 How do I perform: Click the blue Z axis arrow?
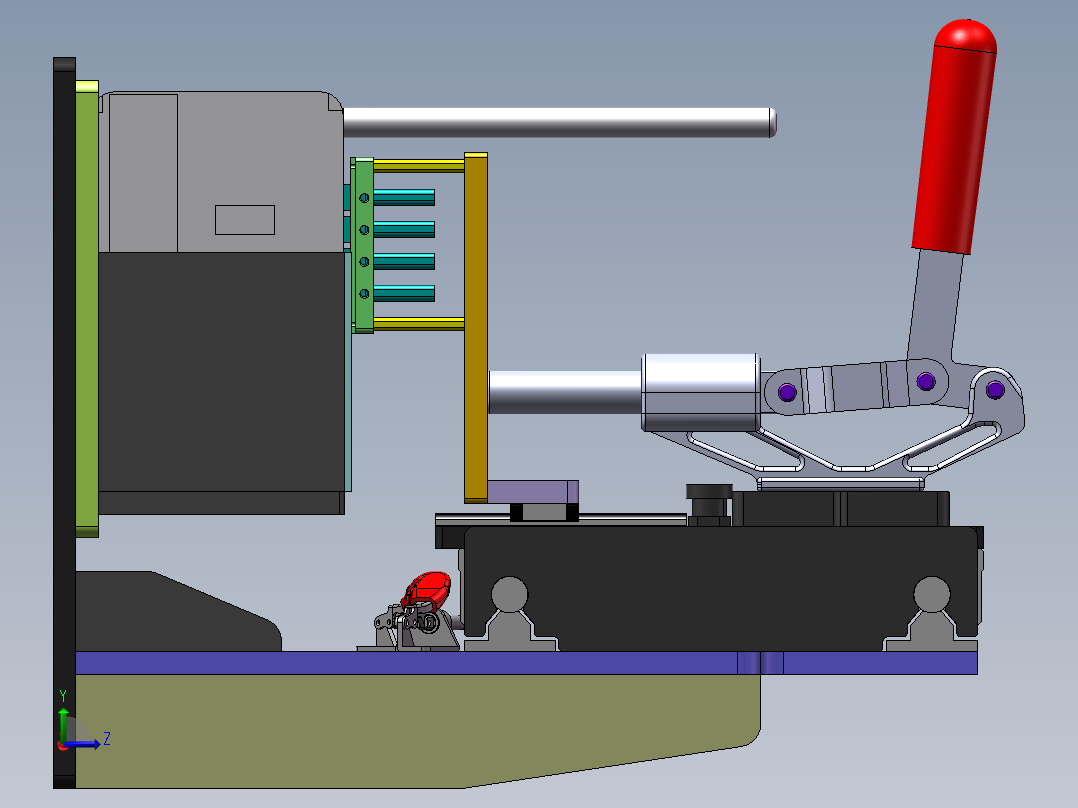(82, 744)
